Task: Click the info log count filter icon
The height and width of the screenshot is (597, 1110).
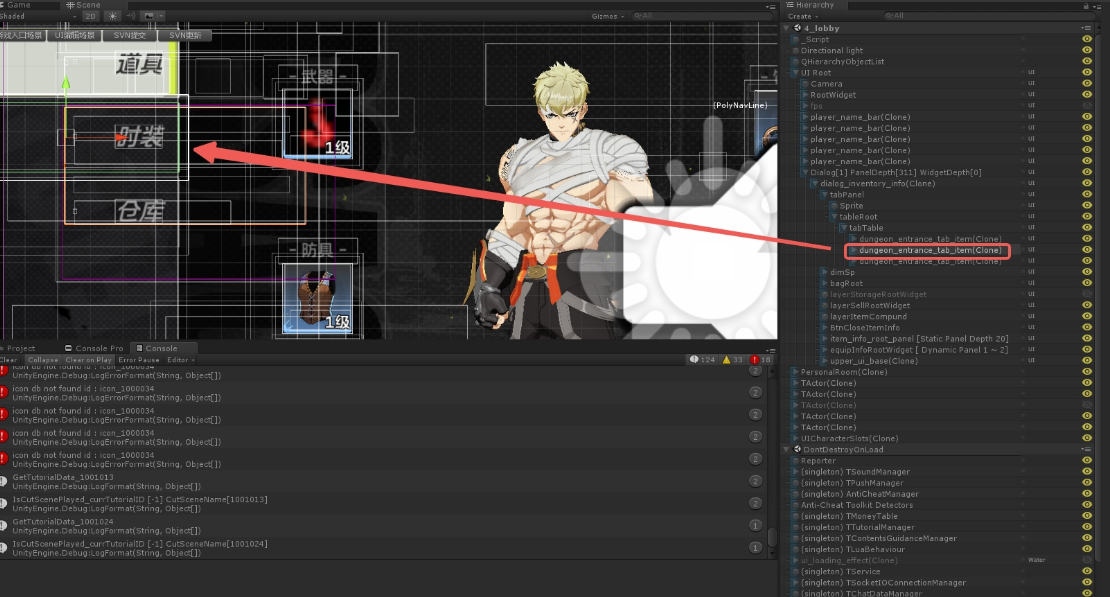Action: (694, 359)
